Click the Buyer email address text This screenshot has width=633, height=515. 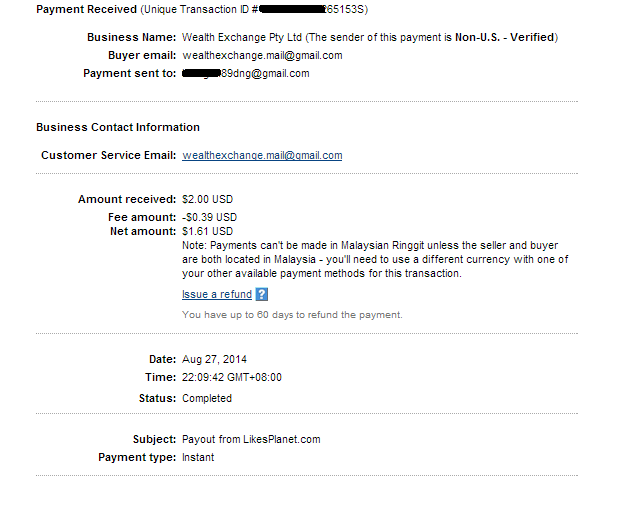(x=262, y=55)
